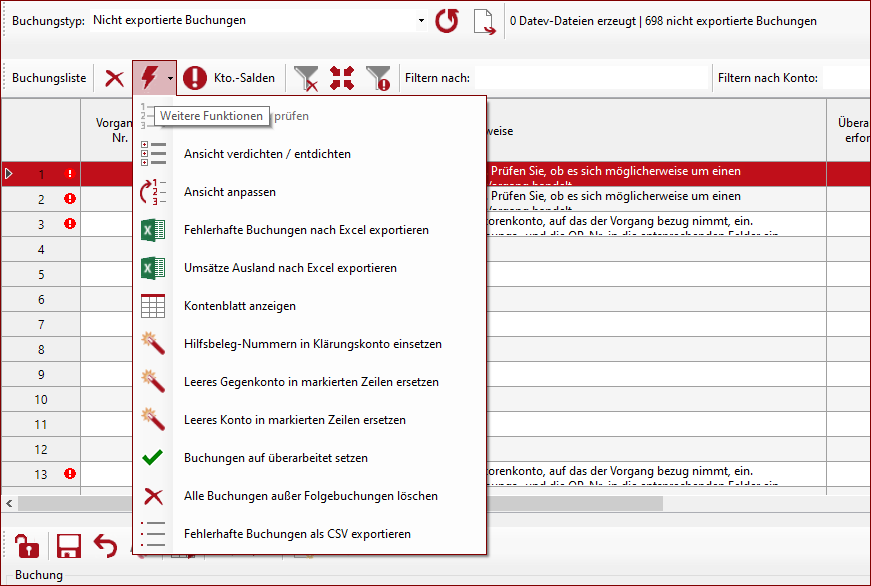871x586 pixels.
Task: Click the red four-arrows collapse icon
Action: (x=342, y=78)
